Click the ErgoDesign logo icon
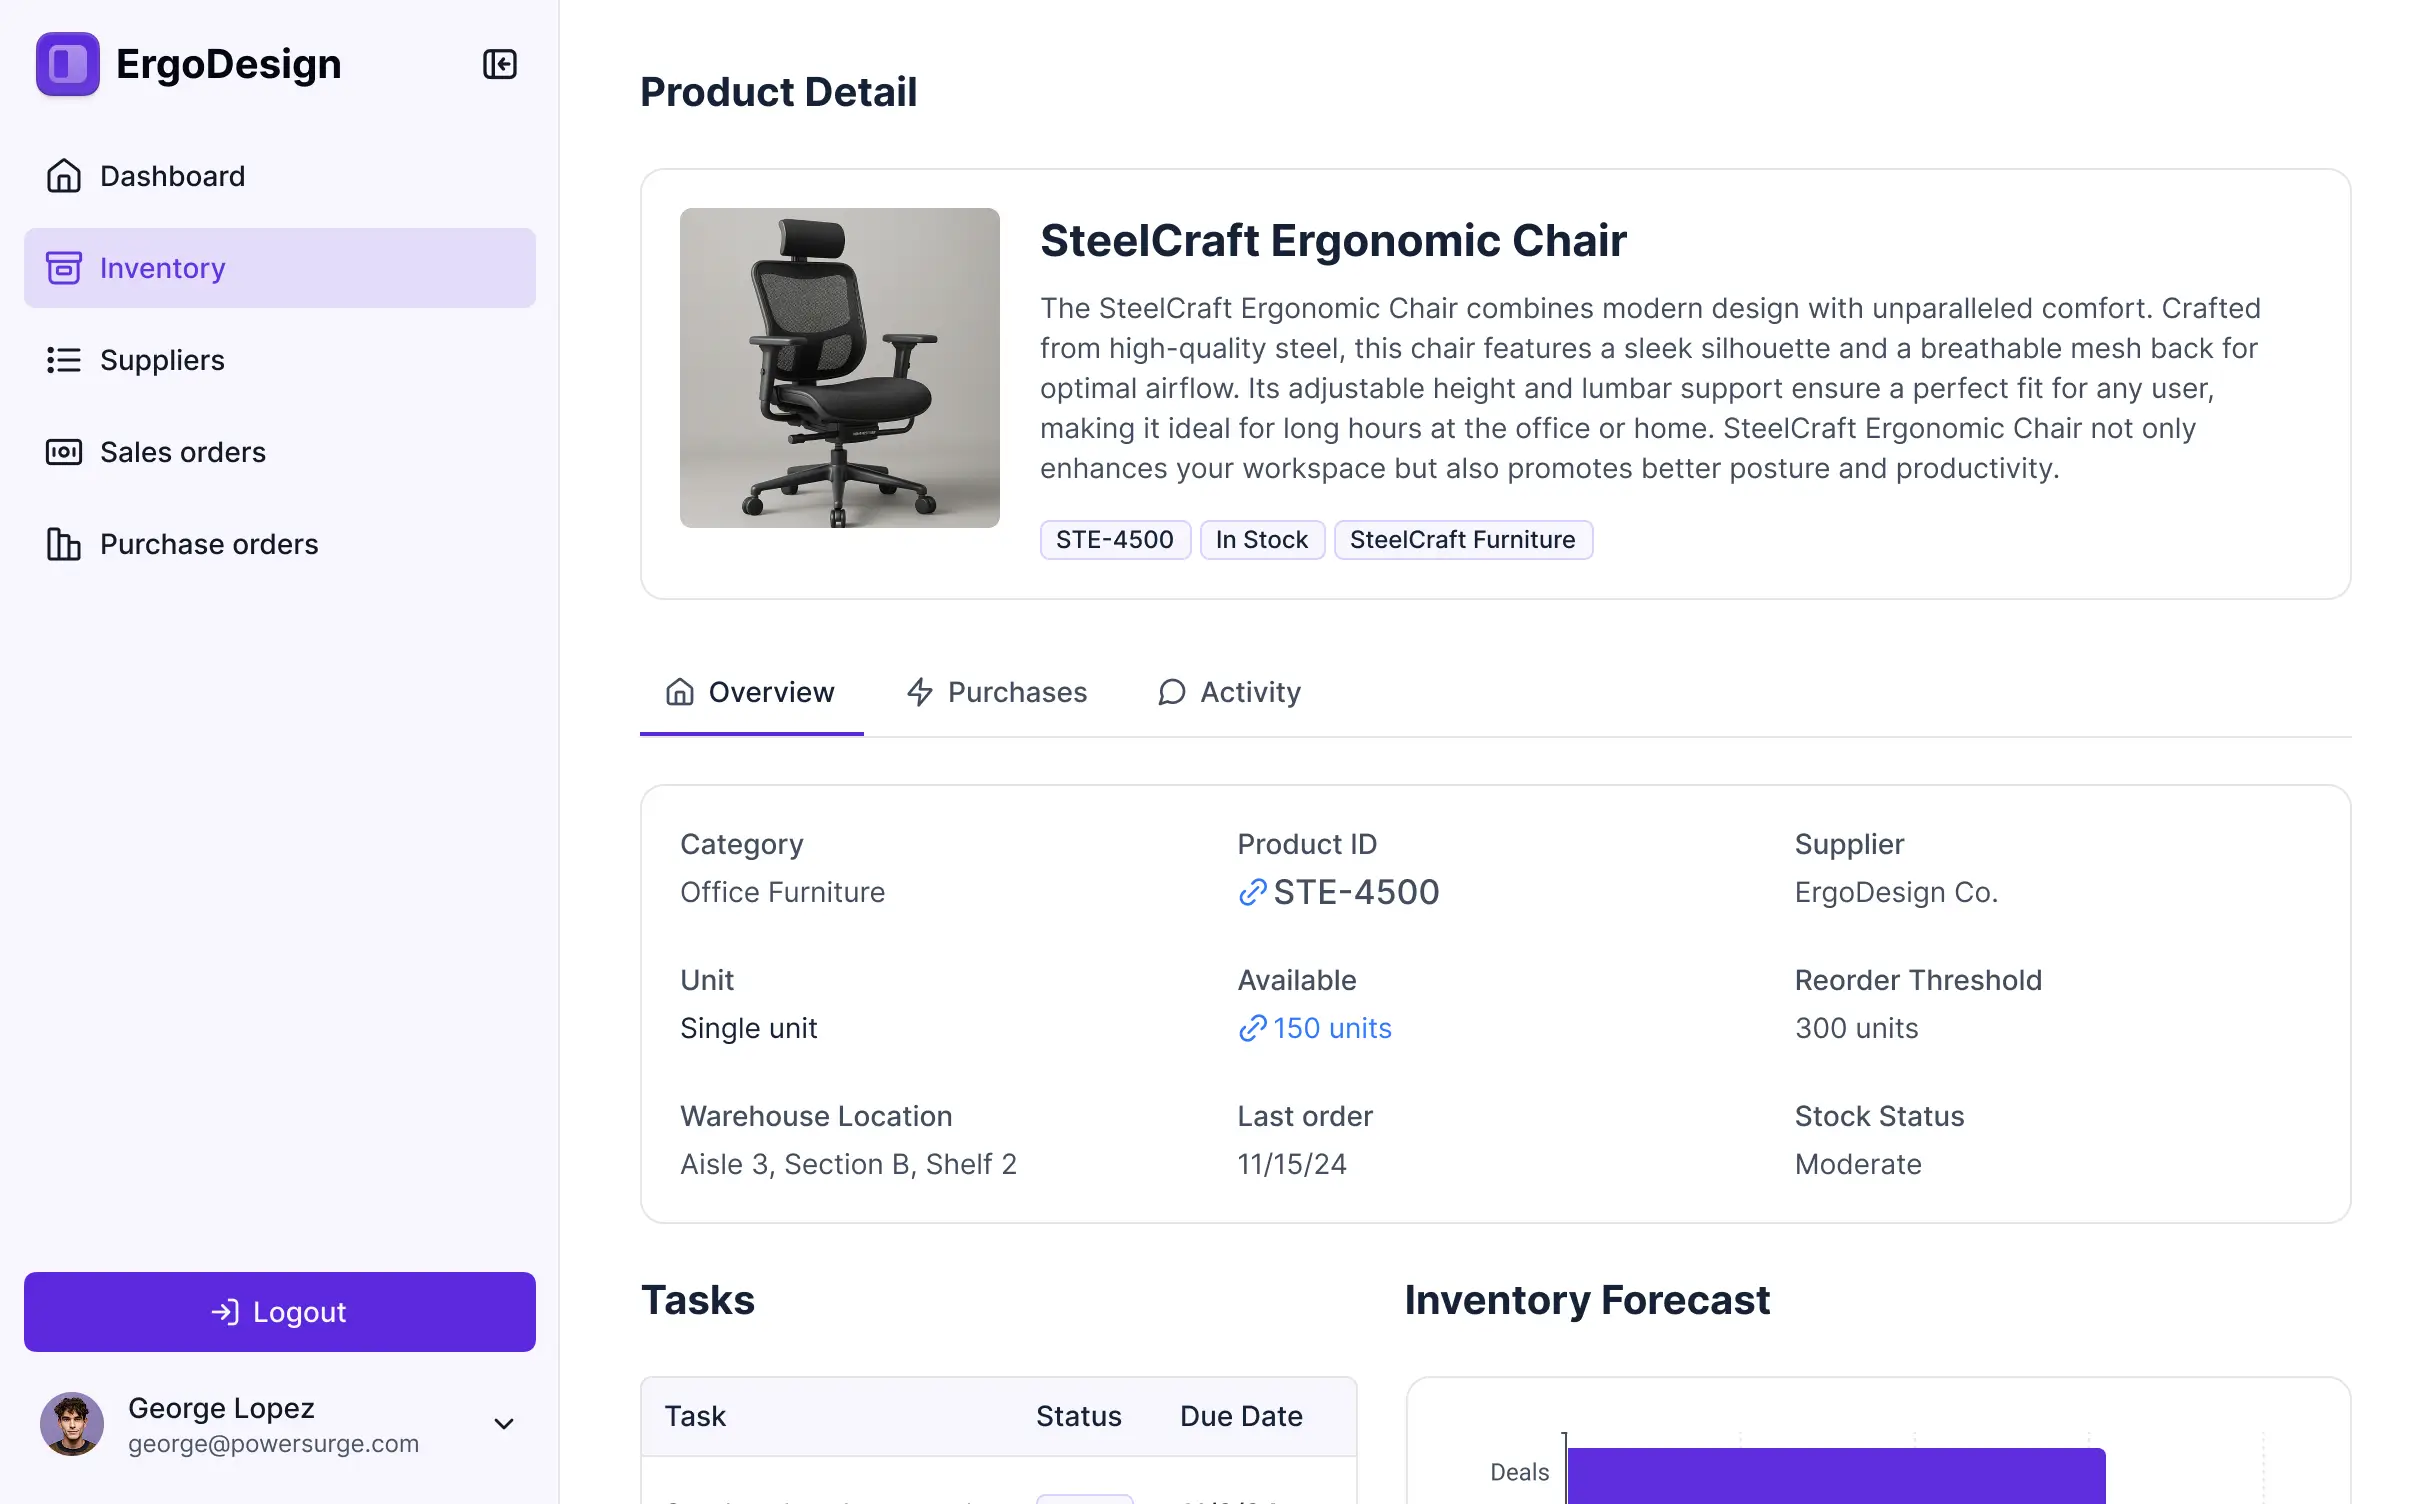The width and height of the screenshot is (2432, 1504). tap(66, 64)
